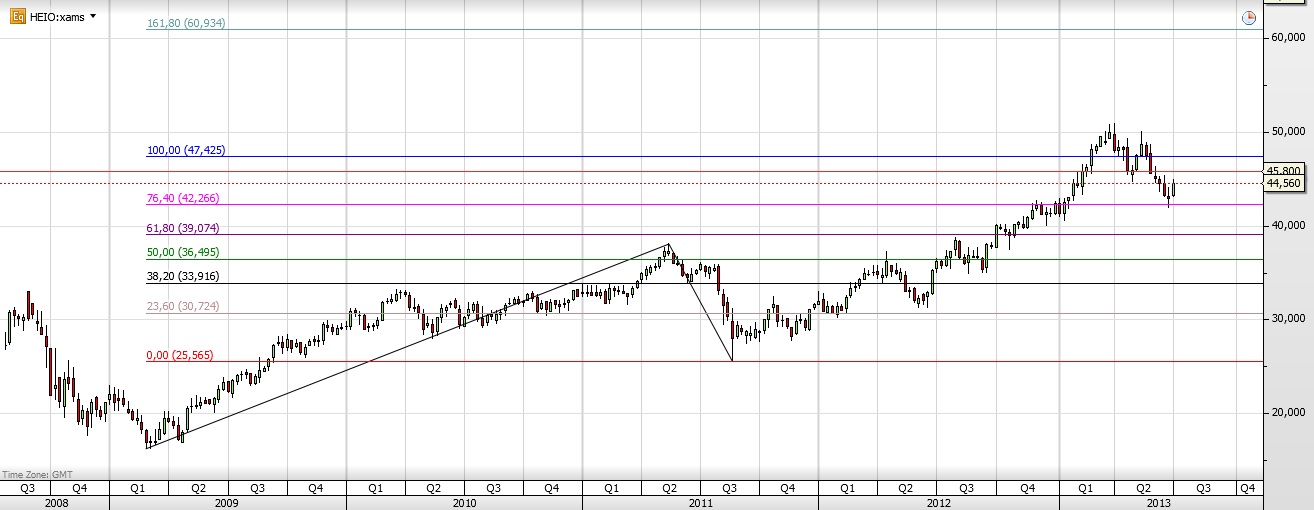Image resolution: width=1314 pixels, height=510 pixels.
Task: Click the Q4 quarter label of 2012
Action: (x=1029, y=488)
